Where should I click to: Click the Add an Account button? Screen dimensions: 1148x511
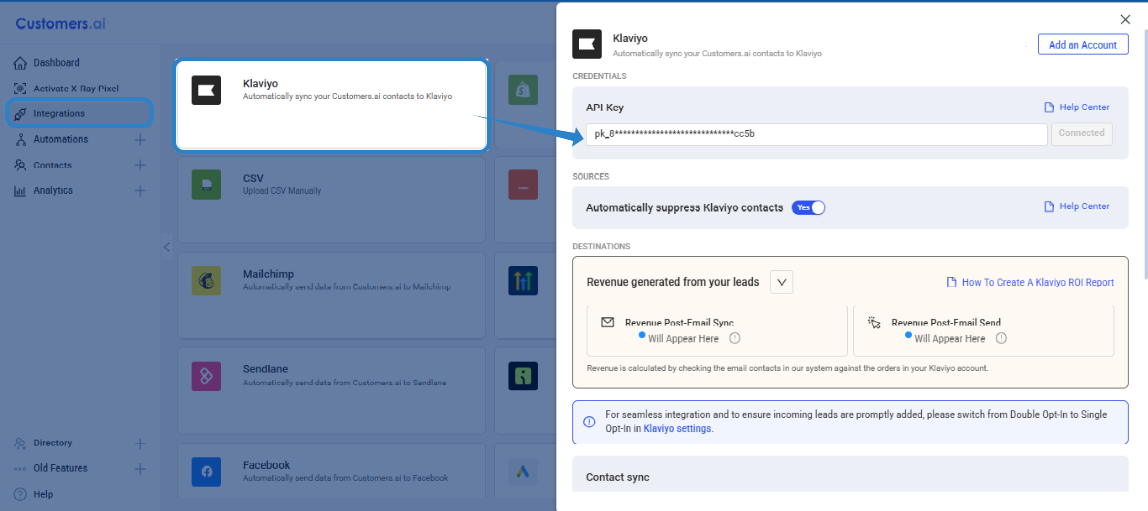[x=1083, y=45]
